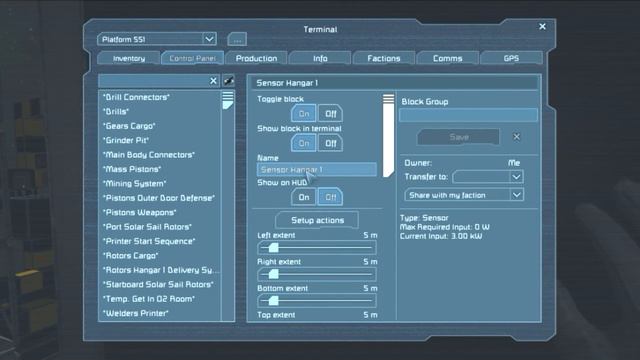Open the Comms tab
Image resolution: width=640 pixels, height=360 pixels.
point(447,58)
